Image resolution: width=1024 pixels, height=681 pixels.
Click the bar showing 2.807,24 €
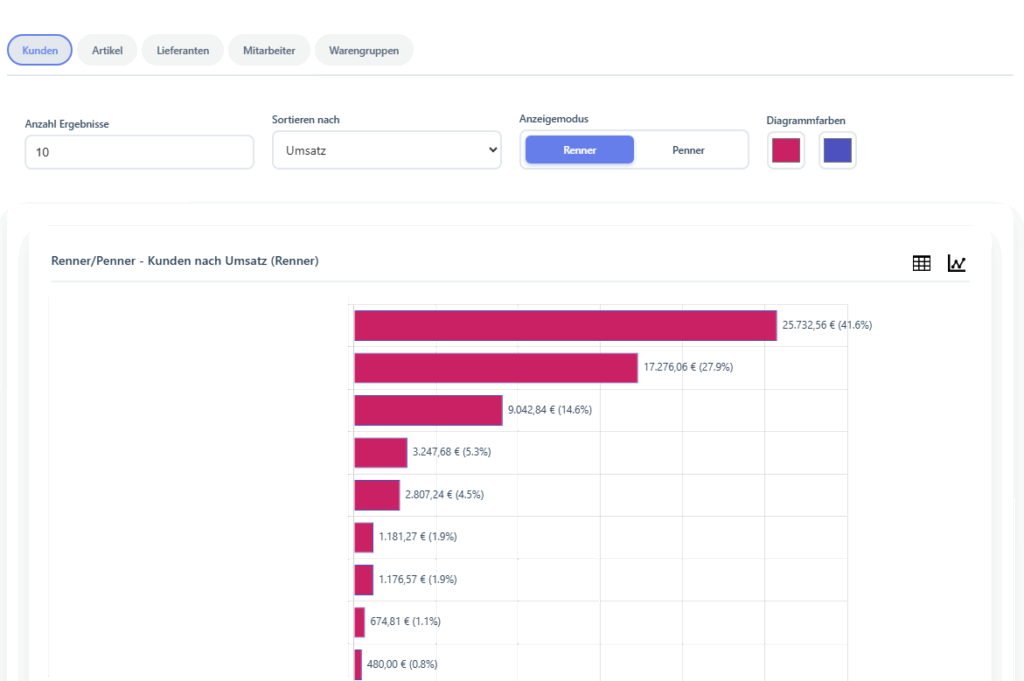point(376,495)
